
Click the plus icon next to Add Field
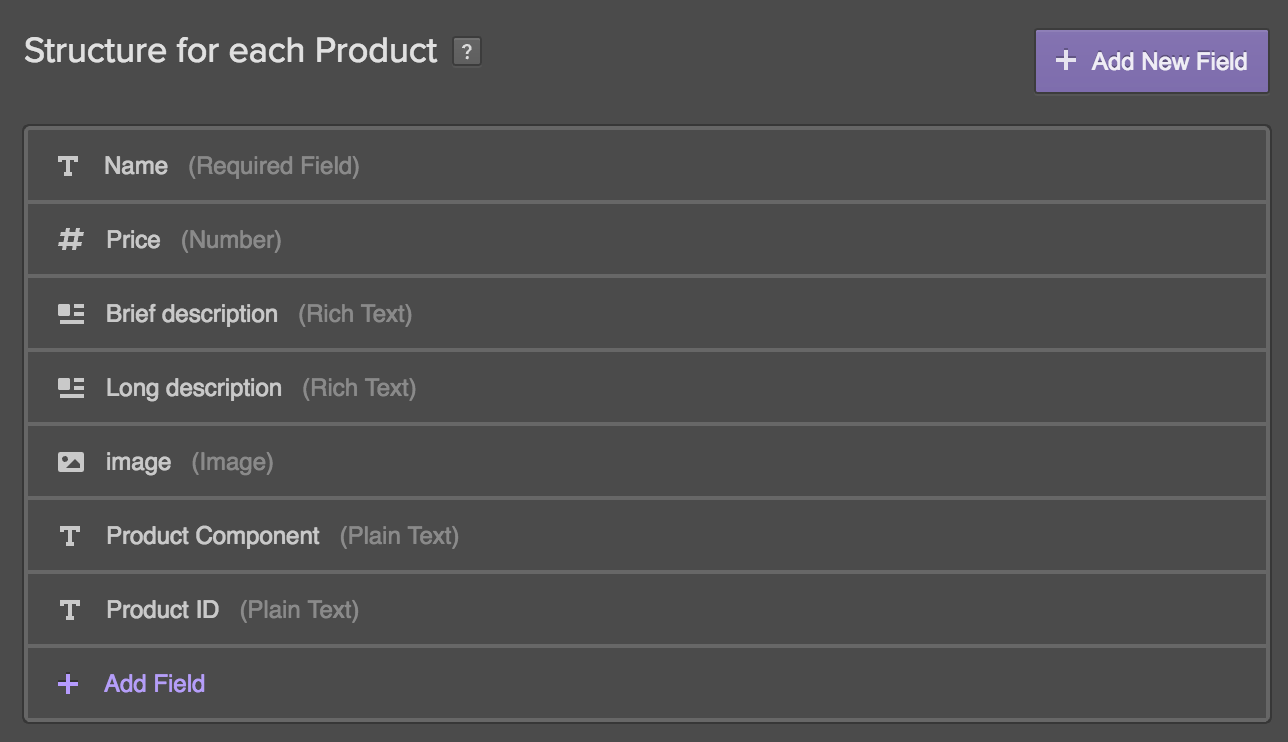click(68, 684)
